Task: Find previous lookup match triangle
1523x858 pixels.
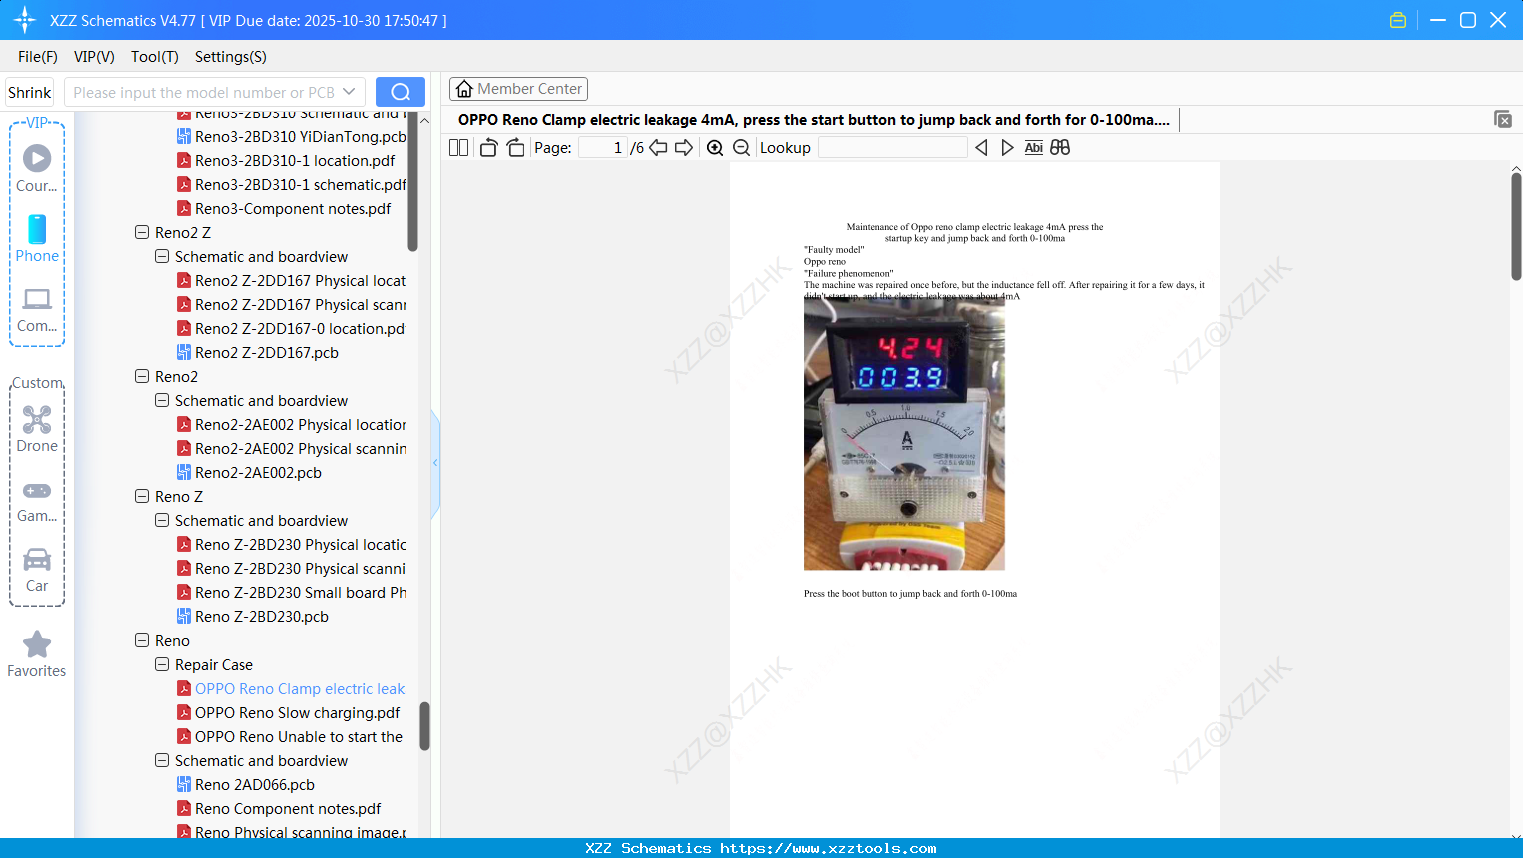Action: [x=981, y=148]
